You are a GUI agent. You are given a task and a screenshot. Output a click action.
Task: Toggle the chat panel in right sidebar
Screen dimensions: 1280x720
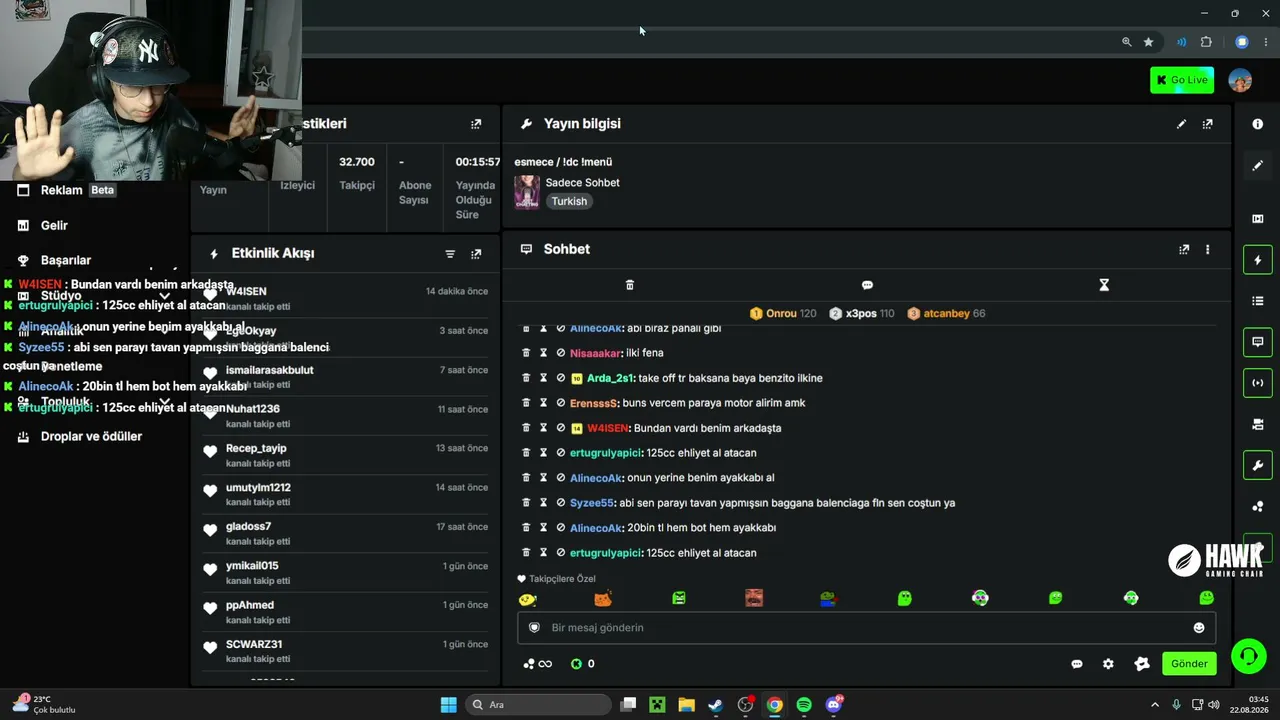(1258, 342)
